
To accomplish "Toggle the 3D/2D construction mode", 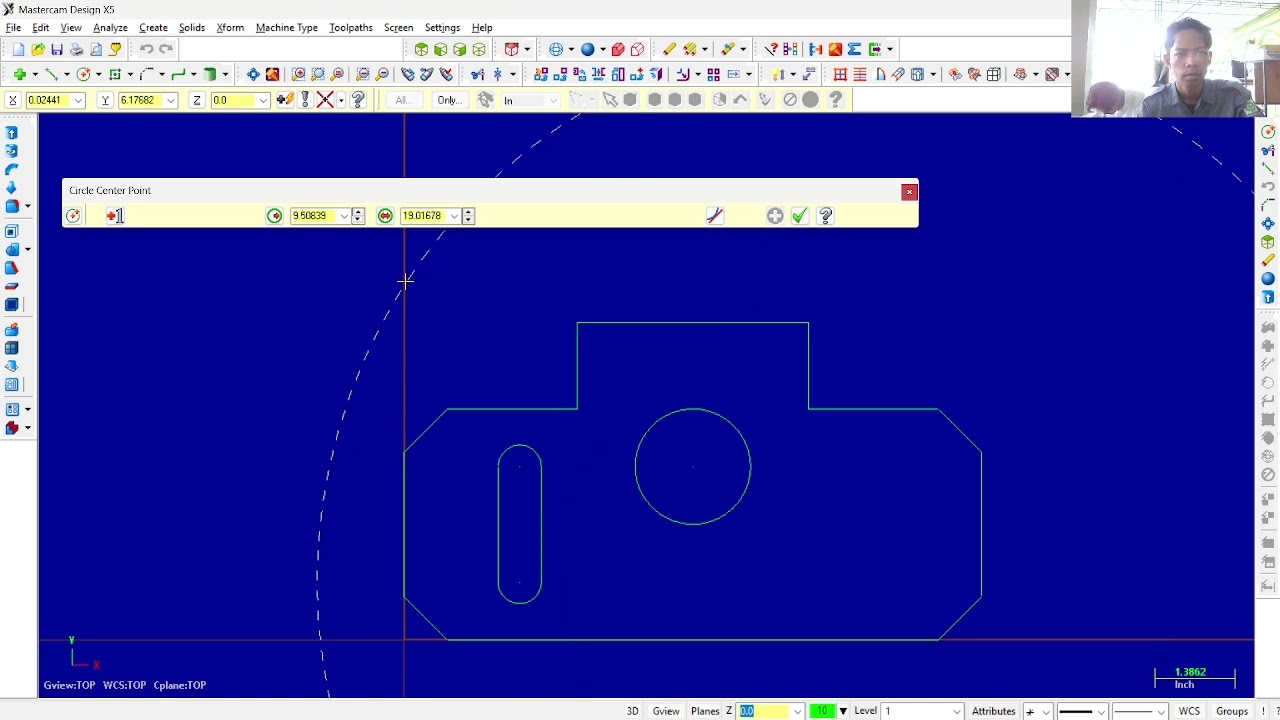I will coord(633,711).
